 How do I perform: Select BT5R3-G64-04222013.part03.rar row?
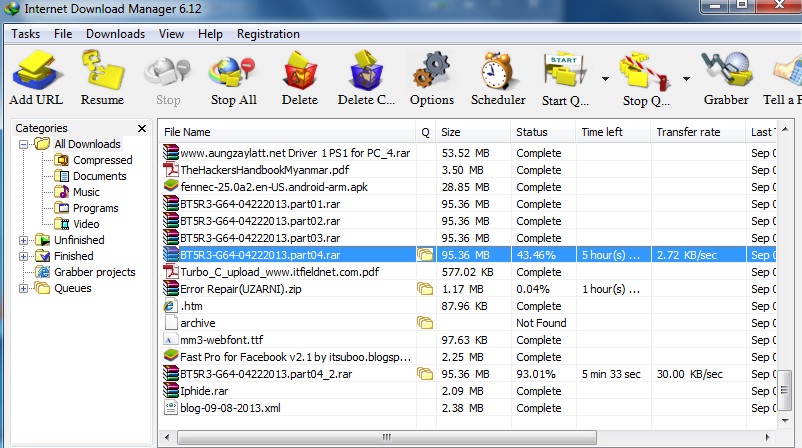coord(468,238)
